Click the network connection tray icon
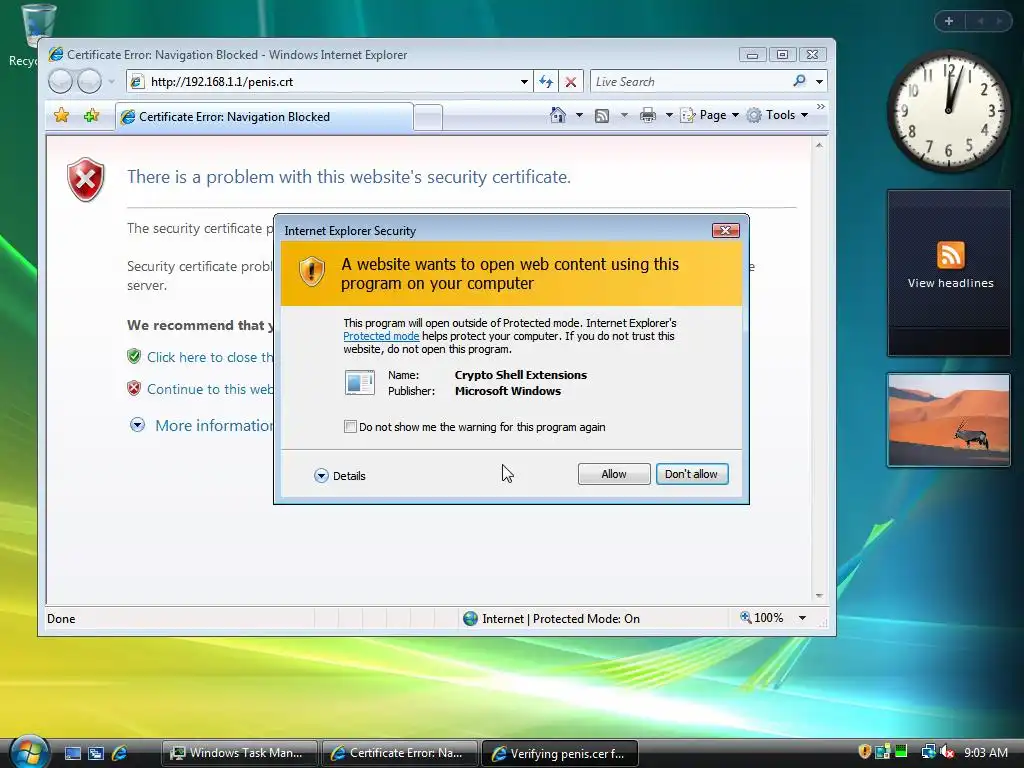The height and width of the screenshot is (768, 1024). click(x=928, y=752)
